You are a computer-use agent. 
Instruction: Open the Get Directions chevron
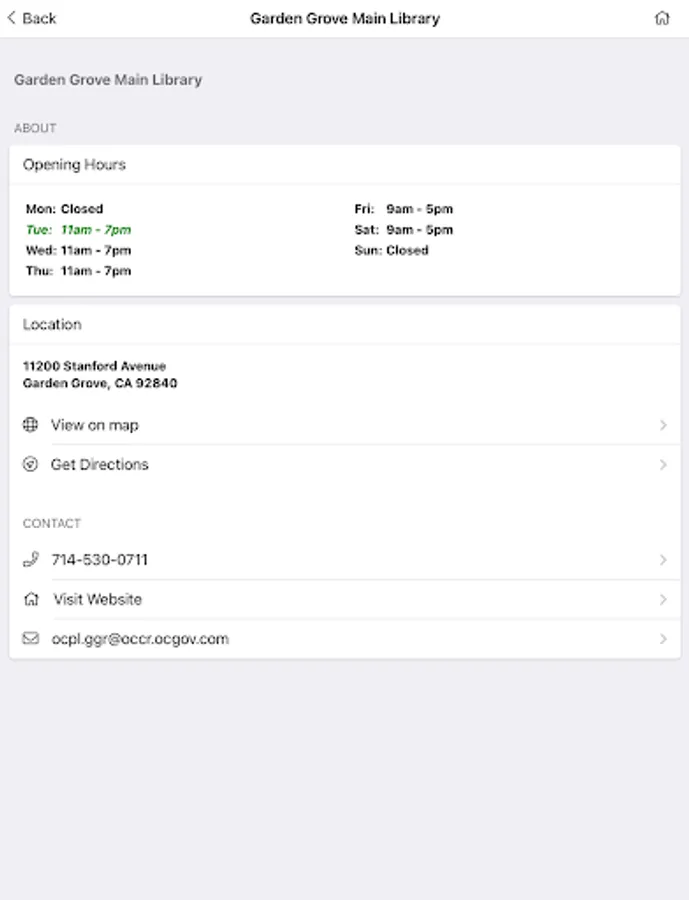[x=663, y=464]
